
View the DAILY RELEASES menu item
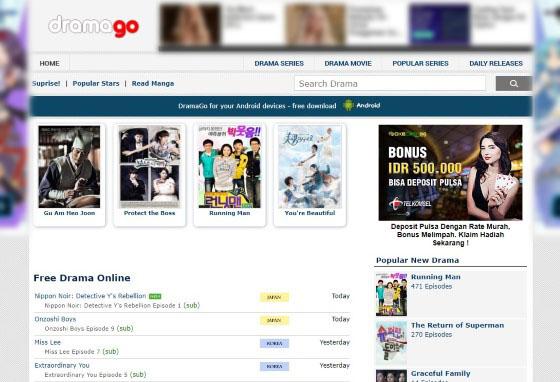(496, 64)
